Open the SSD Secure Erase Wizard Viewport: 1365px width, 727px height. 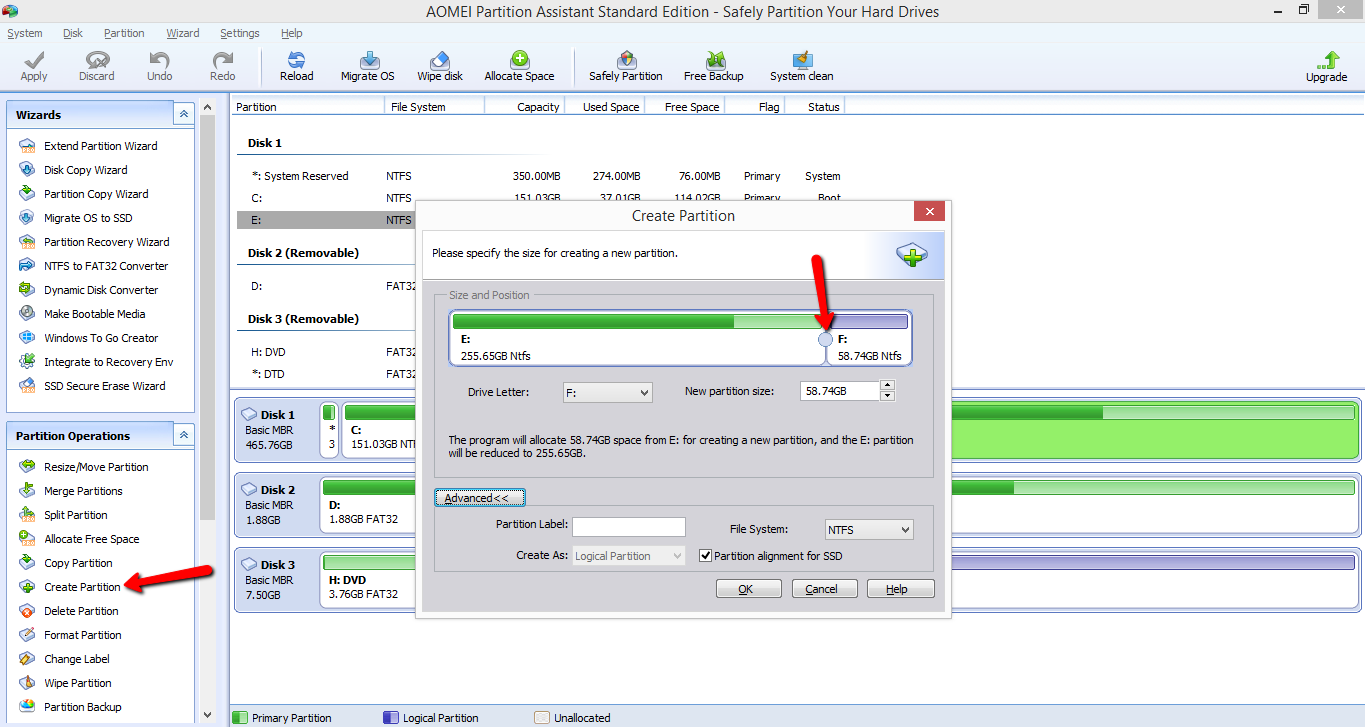point(104,386)
